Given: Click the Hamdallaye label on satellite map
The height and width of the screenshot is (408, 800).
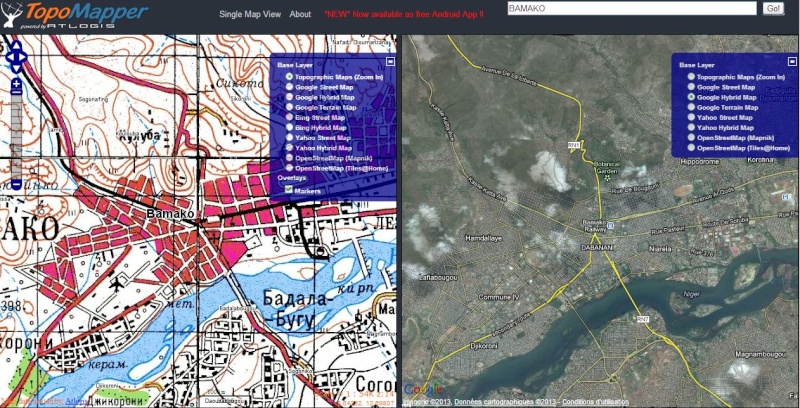Looking at the screenshot, I should coord(484,238).
